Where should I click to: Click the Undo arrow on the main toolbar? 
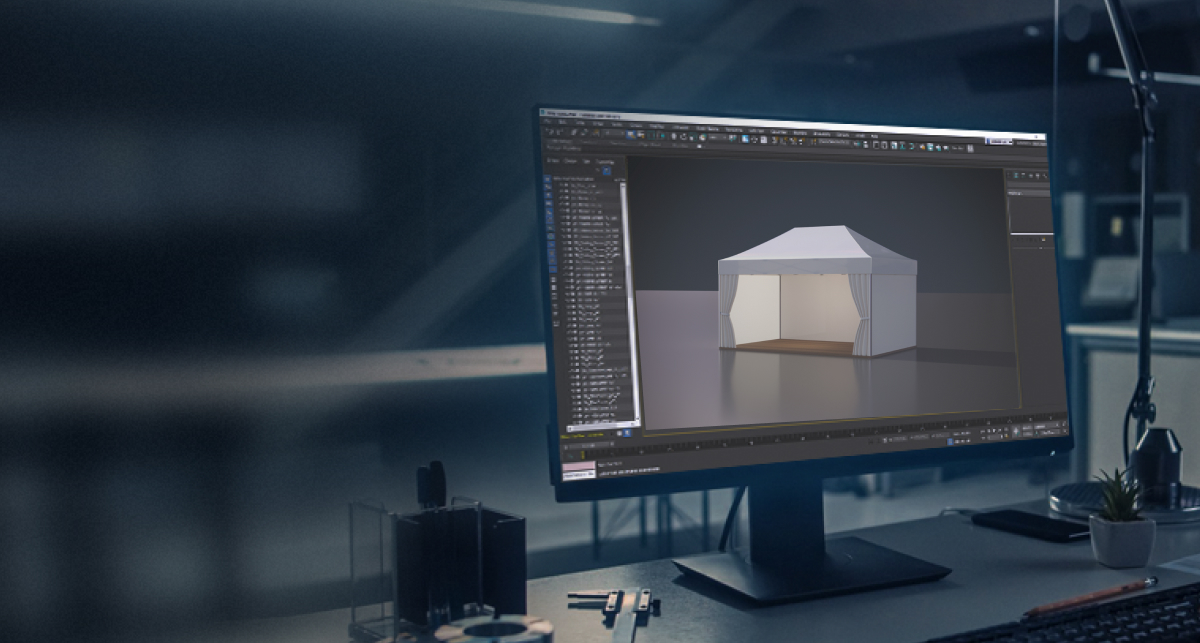550,131
